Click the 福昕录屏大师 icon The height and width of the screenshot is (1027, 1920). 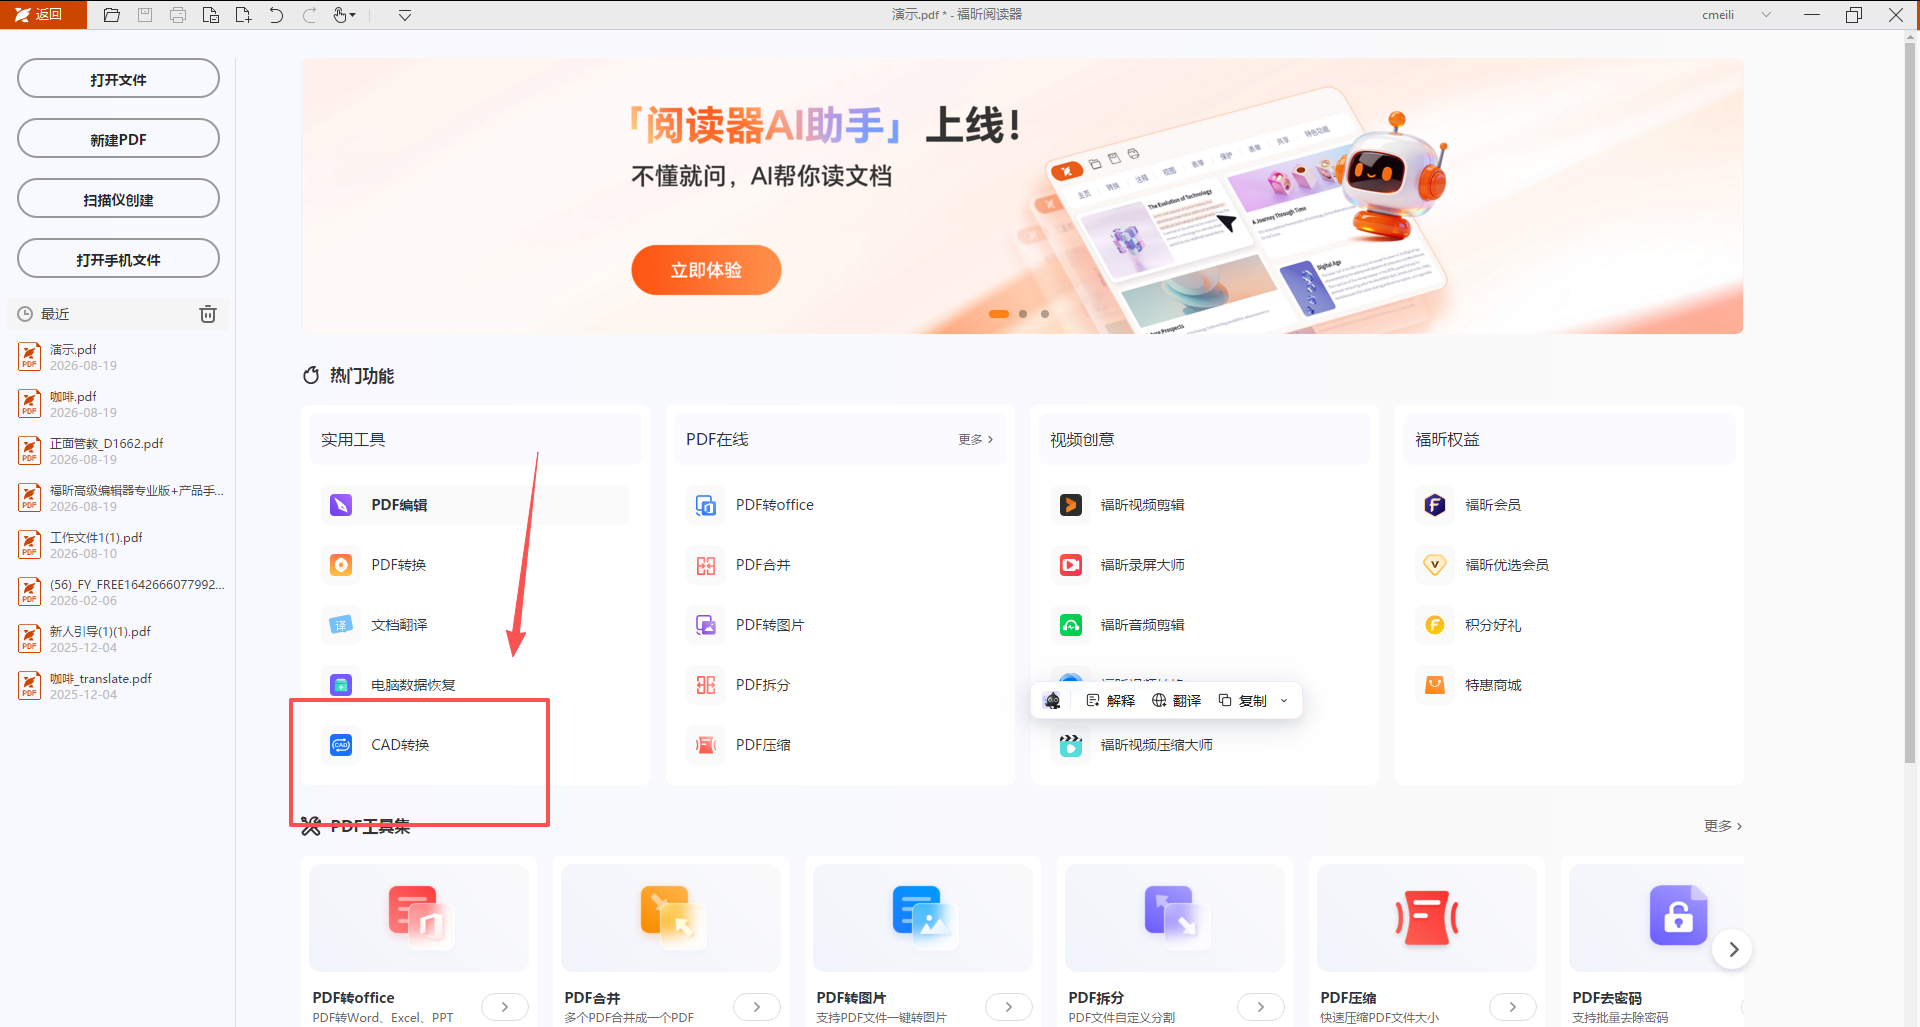(1071, 565)
